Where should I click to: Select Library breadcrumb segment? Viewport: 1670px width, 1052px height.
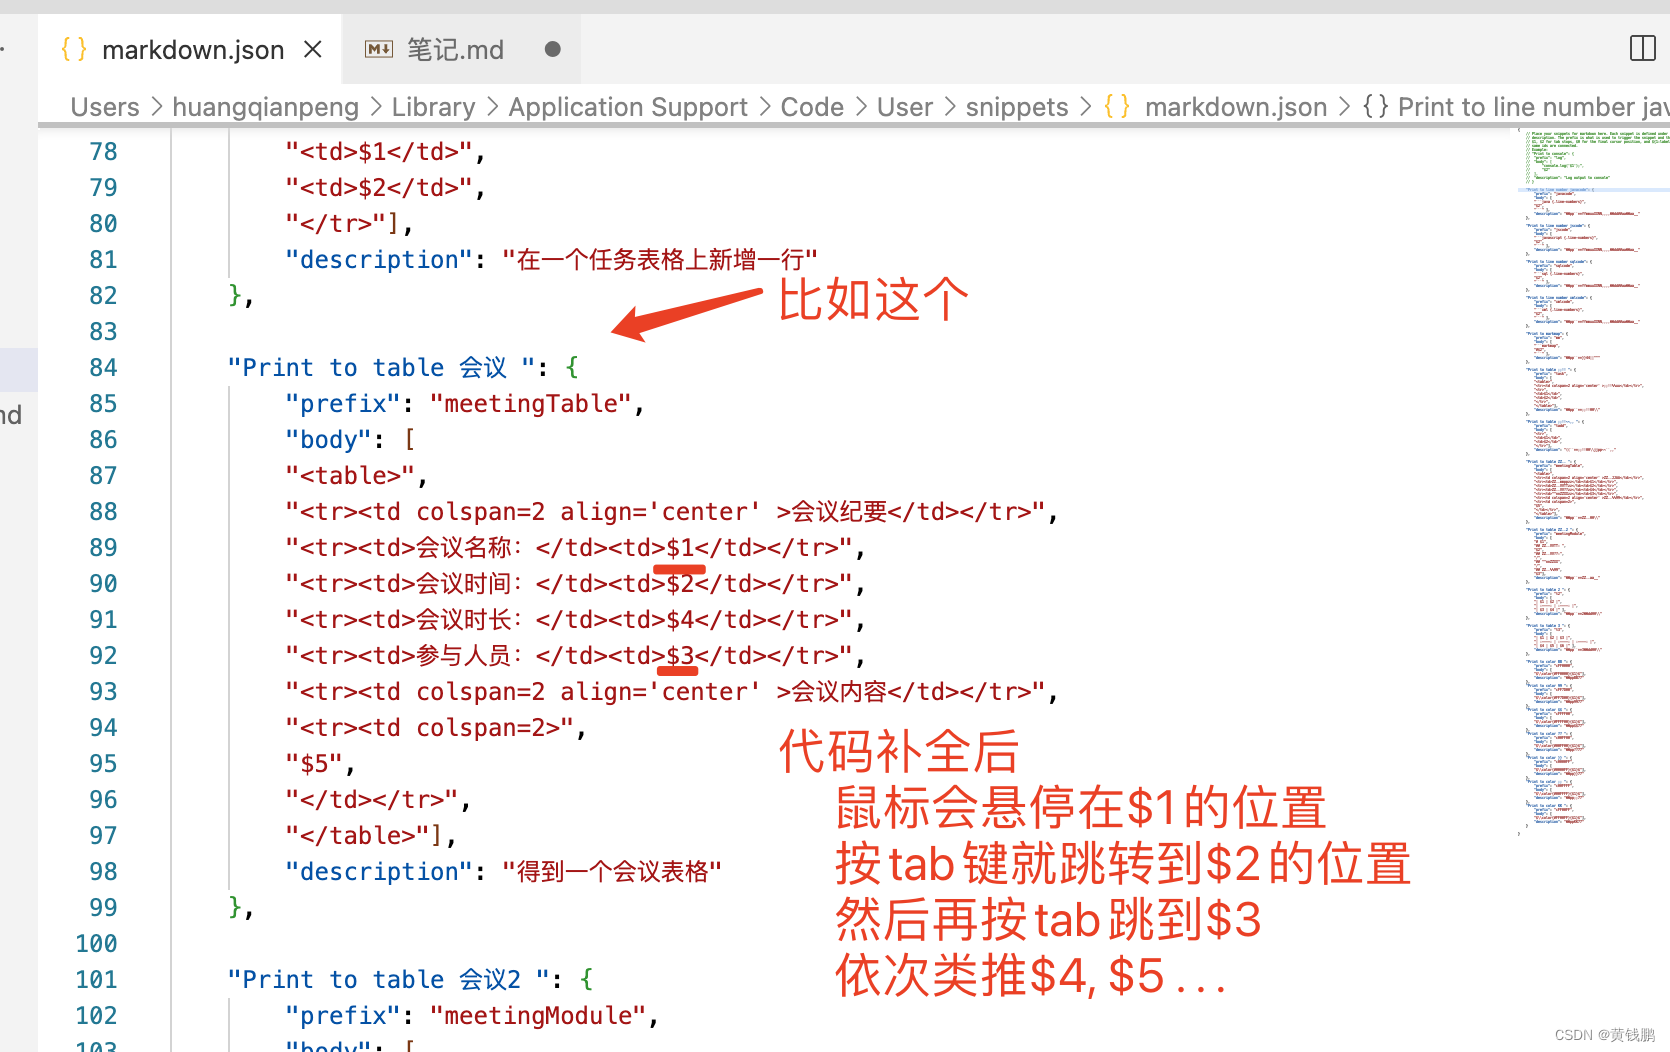pyautogui.click(x=433, y=107)
